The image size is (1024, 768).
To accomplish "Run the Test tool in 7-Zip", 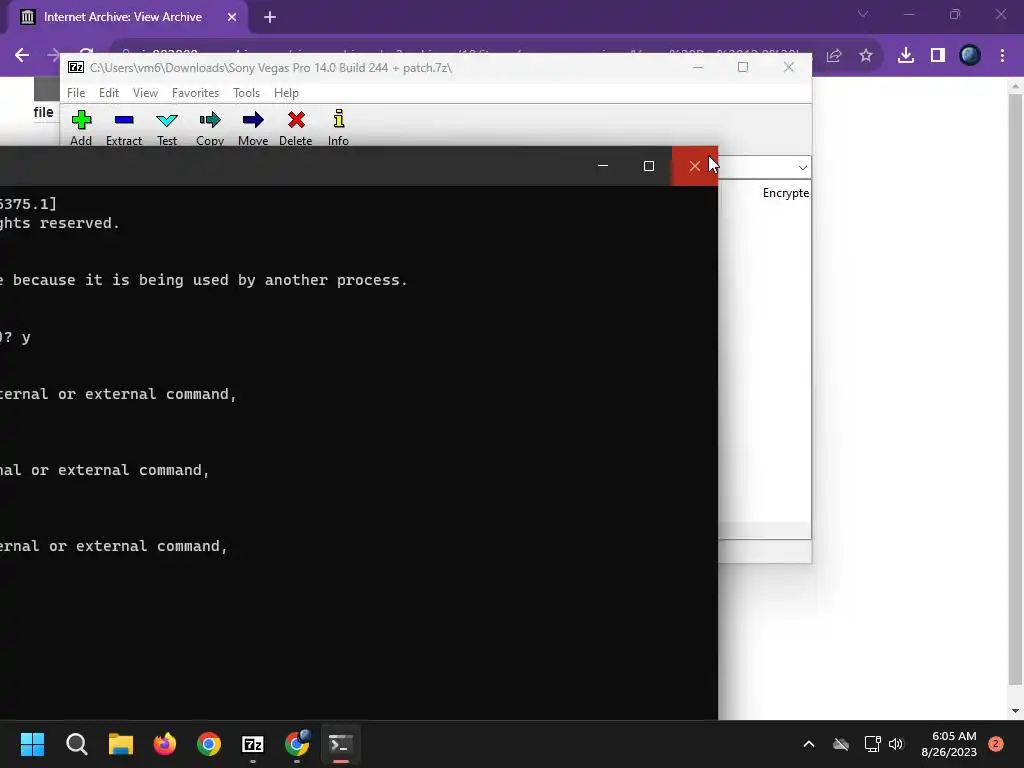I will [x=167, y=127].
